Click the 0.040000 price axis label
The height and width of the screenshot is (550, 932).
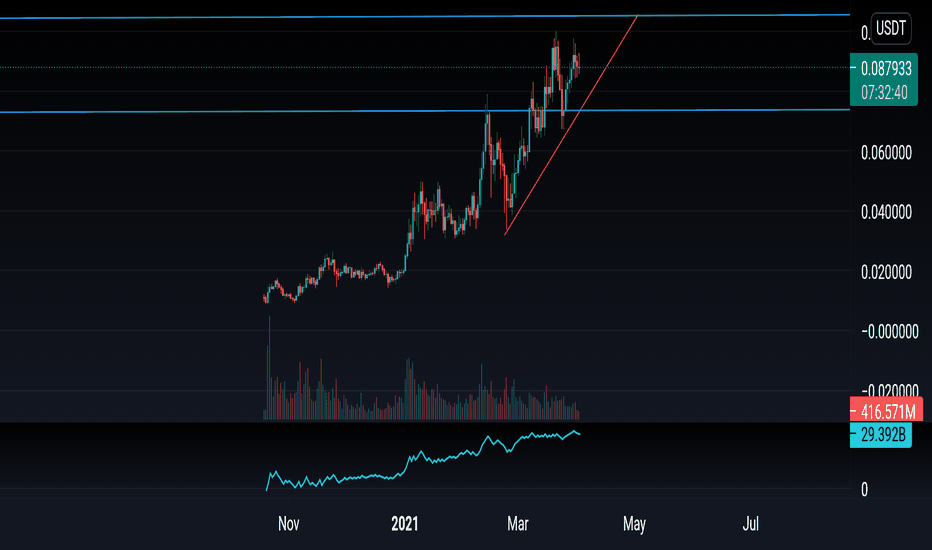point(886,212)
